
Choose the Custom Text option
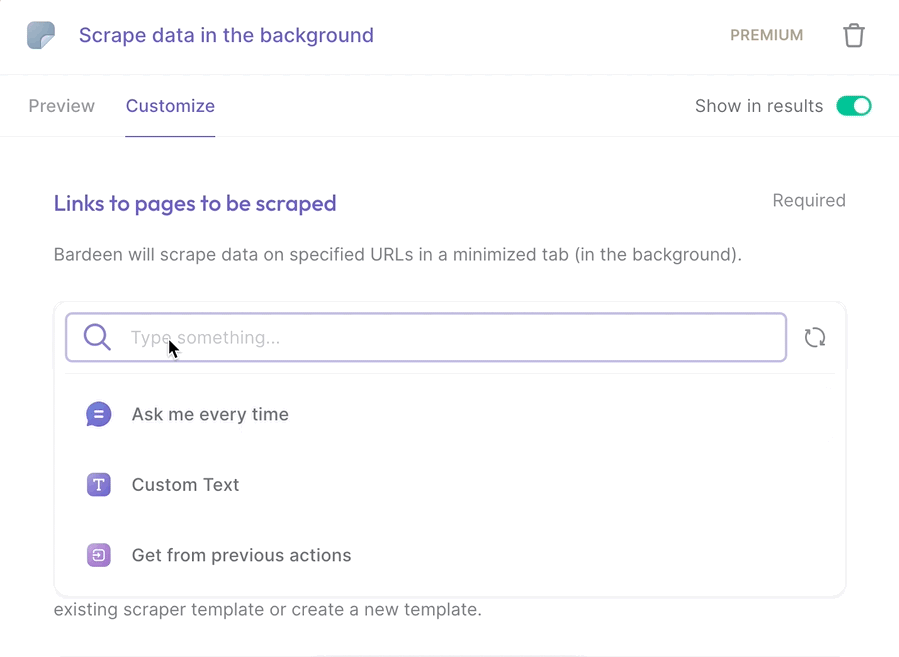click(450, 484)
